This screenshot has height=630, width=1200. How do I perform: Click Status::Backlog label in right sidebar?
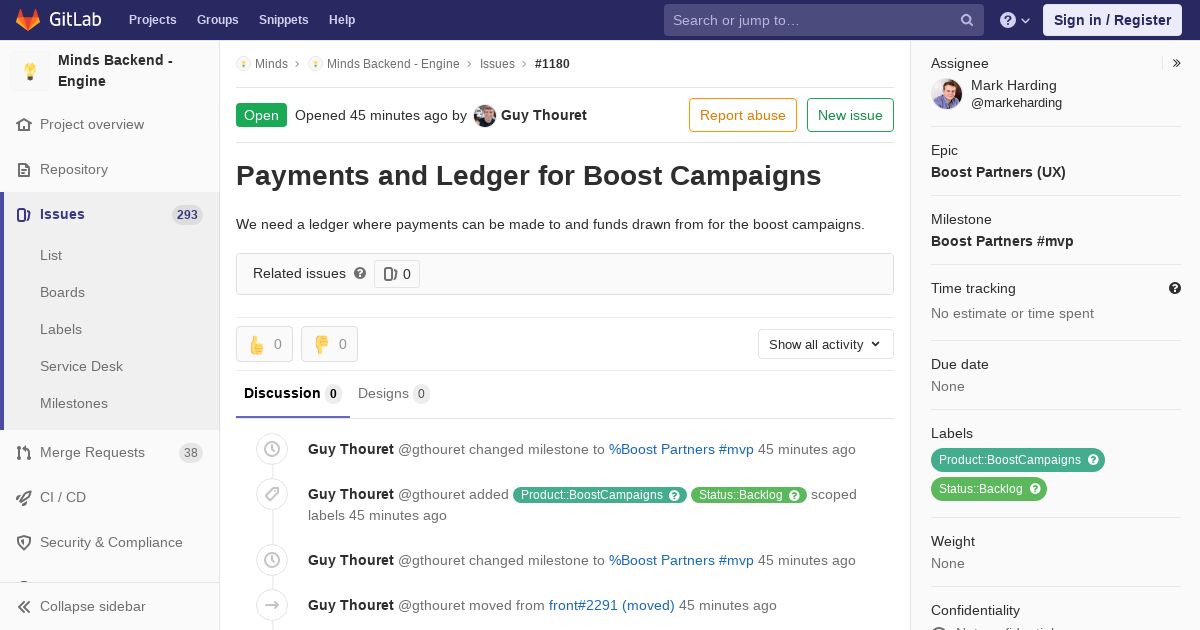[x=981, y=489]
